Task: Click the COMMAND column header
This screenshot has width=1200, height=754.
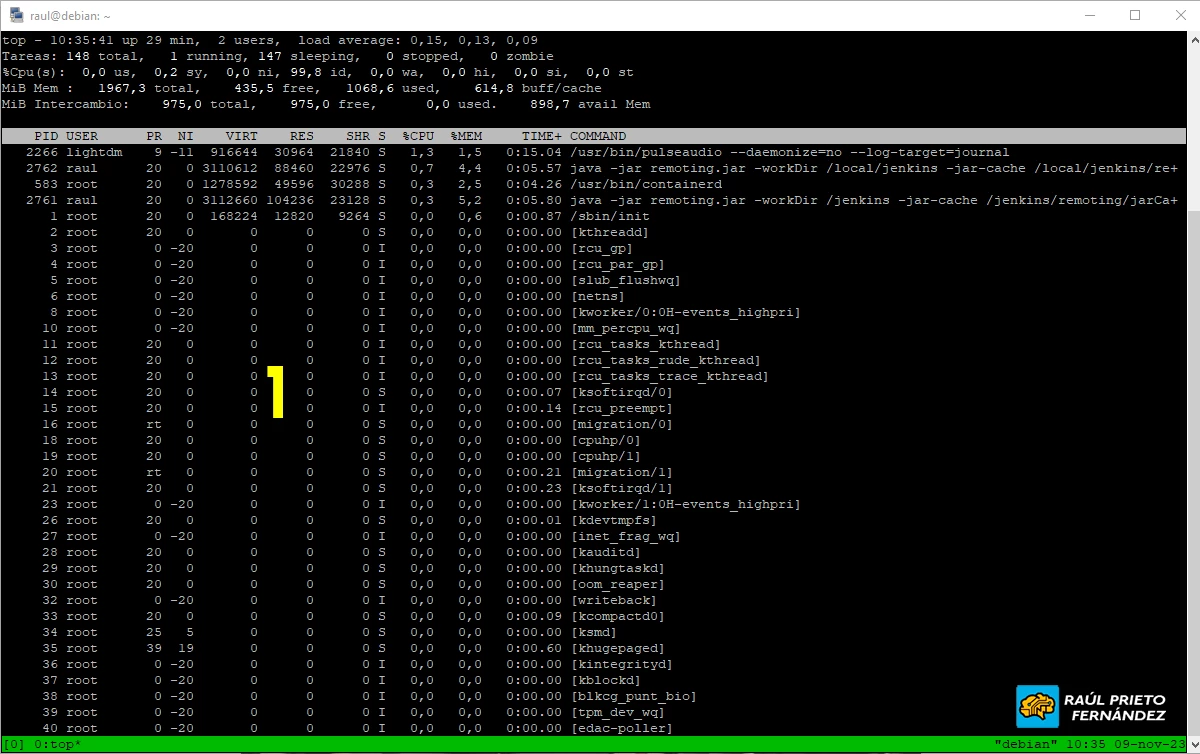Action: [597, 135]
